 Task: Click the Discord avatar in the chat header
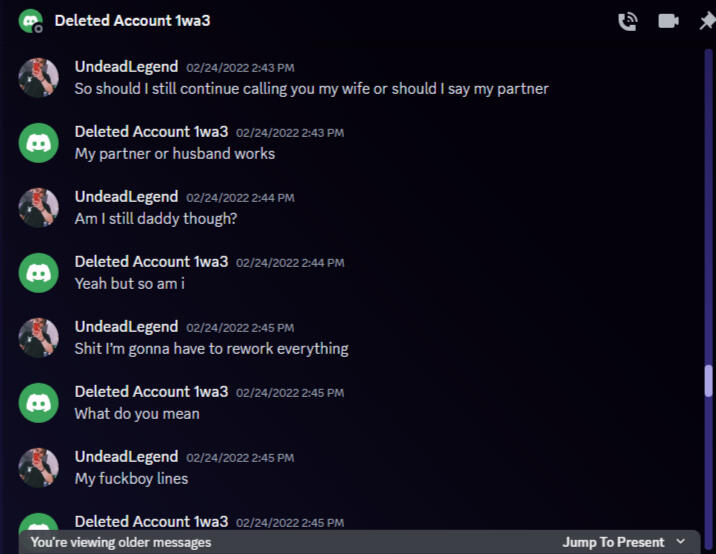pos(31,21)
